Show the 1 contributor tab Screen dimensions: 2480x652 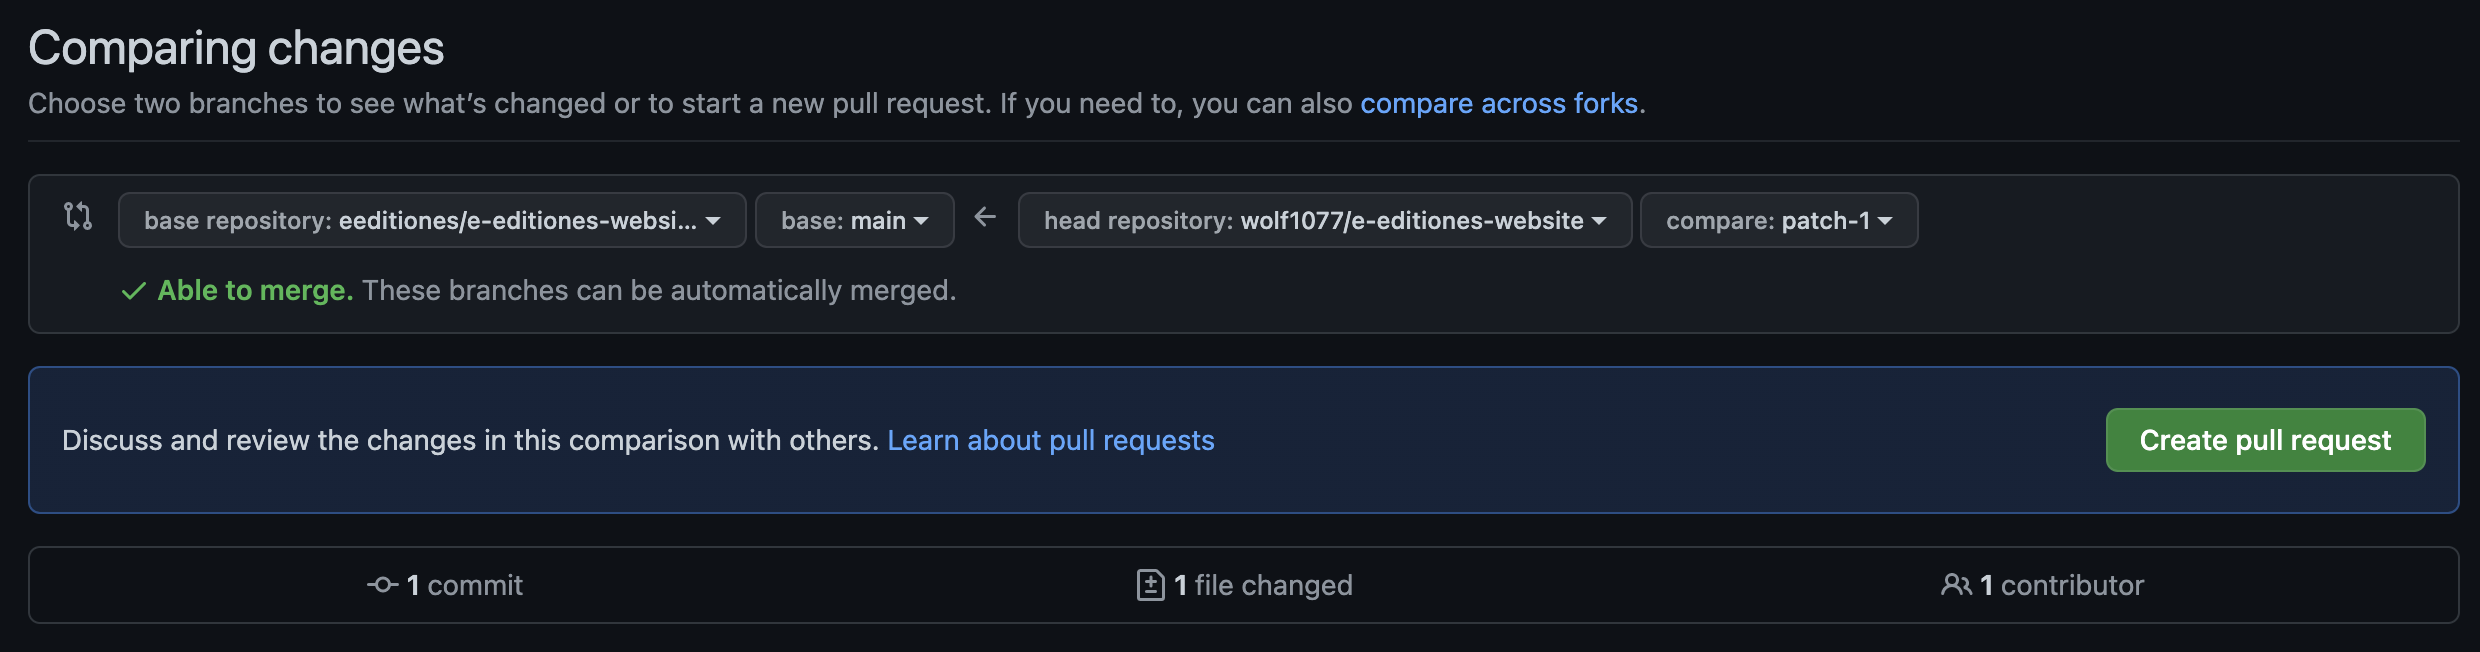click(2061, 585)
